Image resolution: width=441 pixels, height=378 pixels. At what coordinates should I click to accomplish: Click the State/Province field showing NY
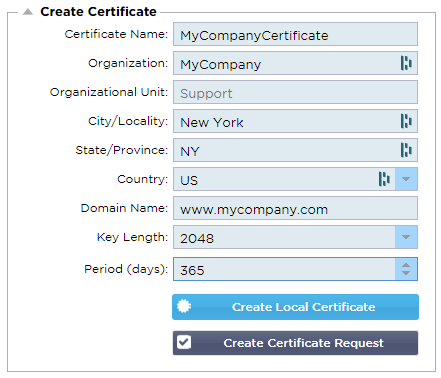[287, 150]
